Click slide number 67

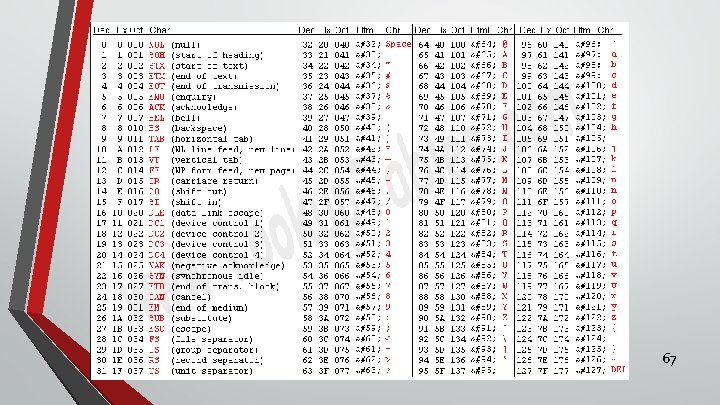(669, 359)
